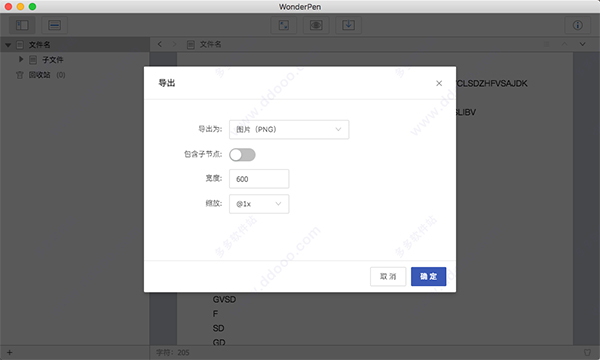Viewport: 600px width, 360px height.
Task: Click the export download toolbar icon
Action: click(x=348, y=25)
